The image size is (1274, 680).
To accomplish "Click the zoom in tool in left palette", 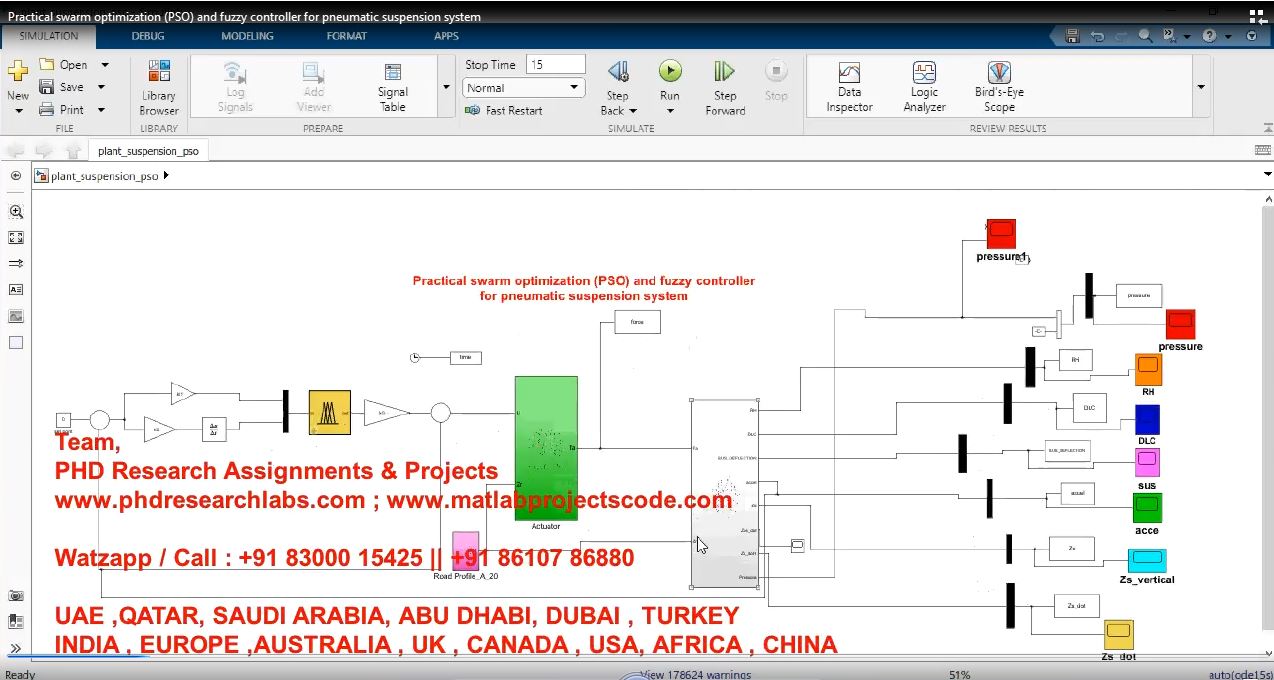I will pyautogui.click(x=15, y=212).
